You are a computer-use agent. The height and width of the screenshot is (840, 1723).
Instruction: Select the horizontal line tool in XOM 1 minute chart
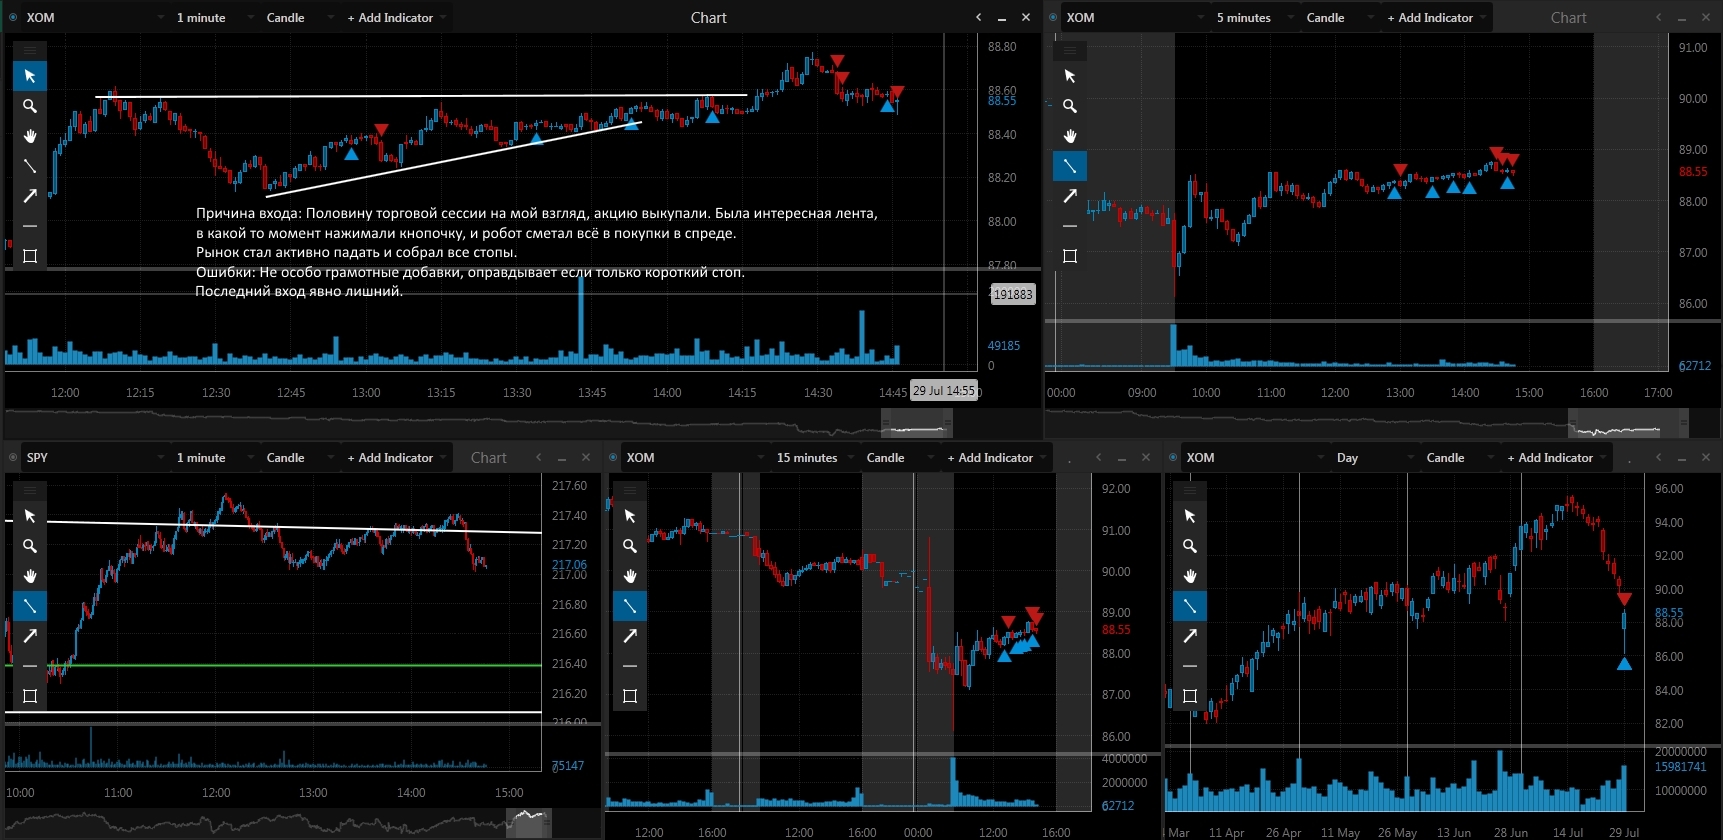(30, 226)
